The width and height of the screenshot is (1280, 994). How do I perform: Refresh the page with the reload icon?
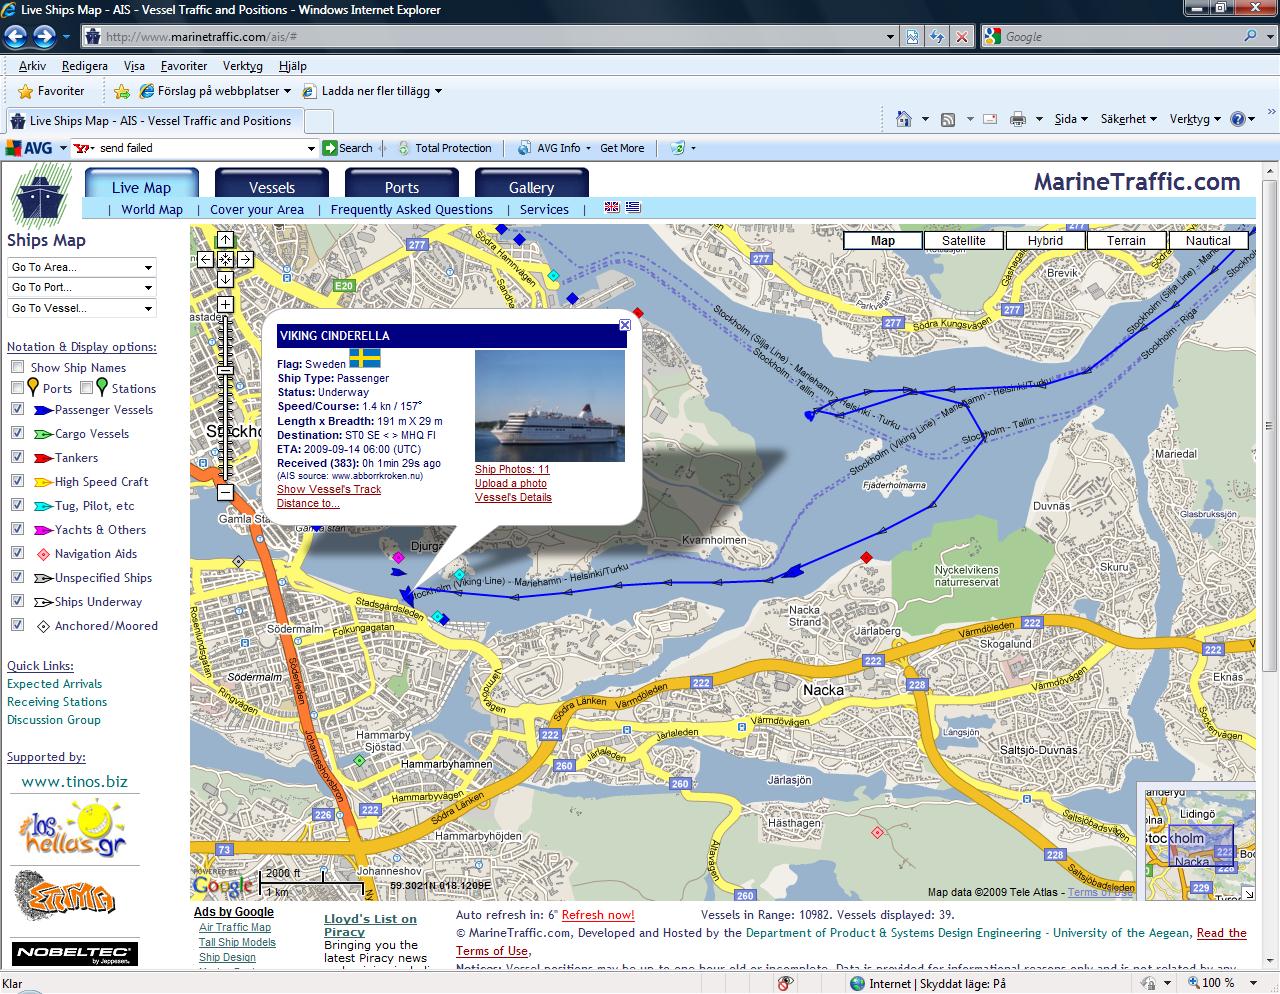[937, 37]
